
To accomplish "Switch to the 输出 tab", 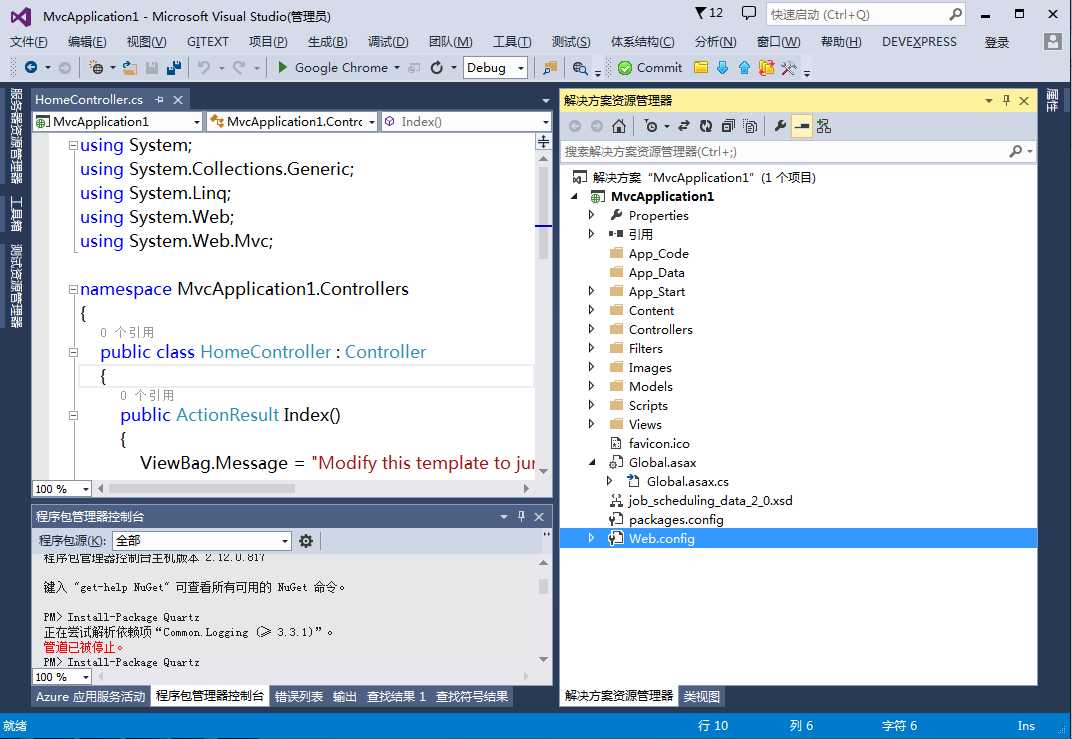I will pos(345,697).
